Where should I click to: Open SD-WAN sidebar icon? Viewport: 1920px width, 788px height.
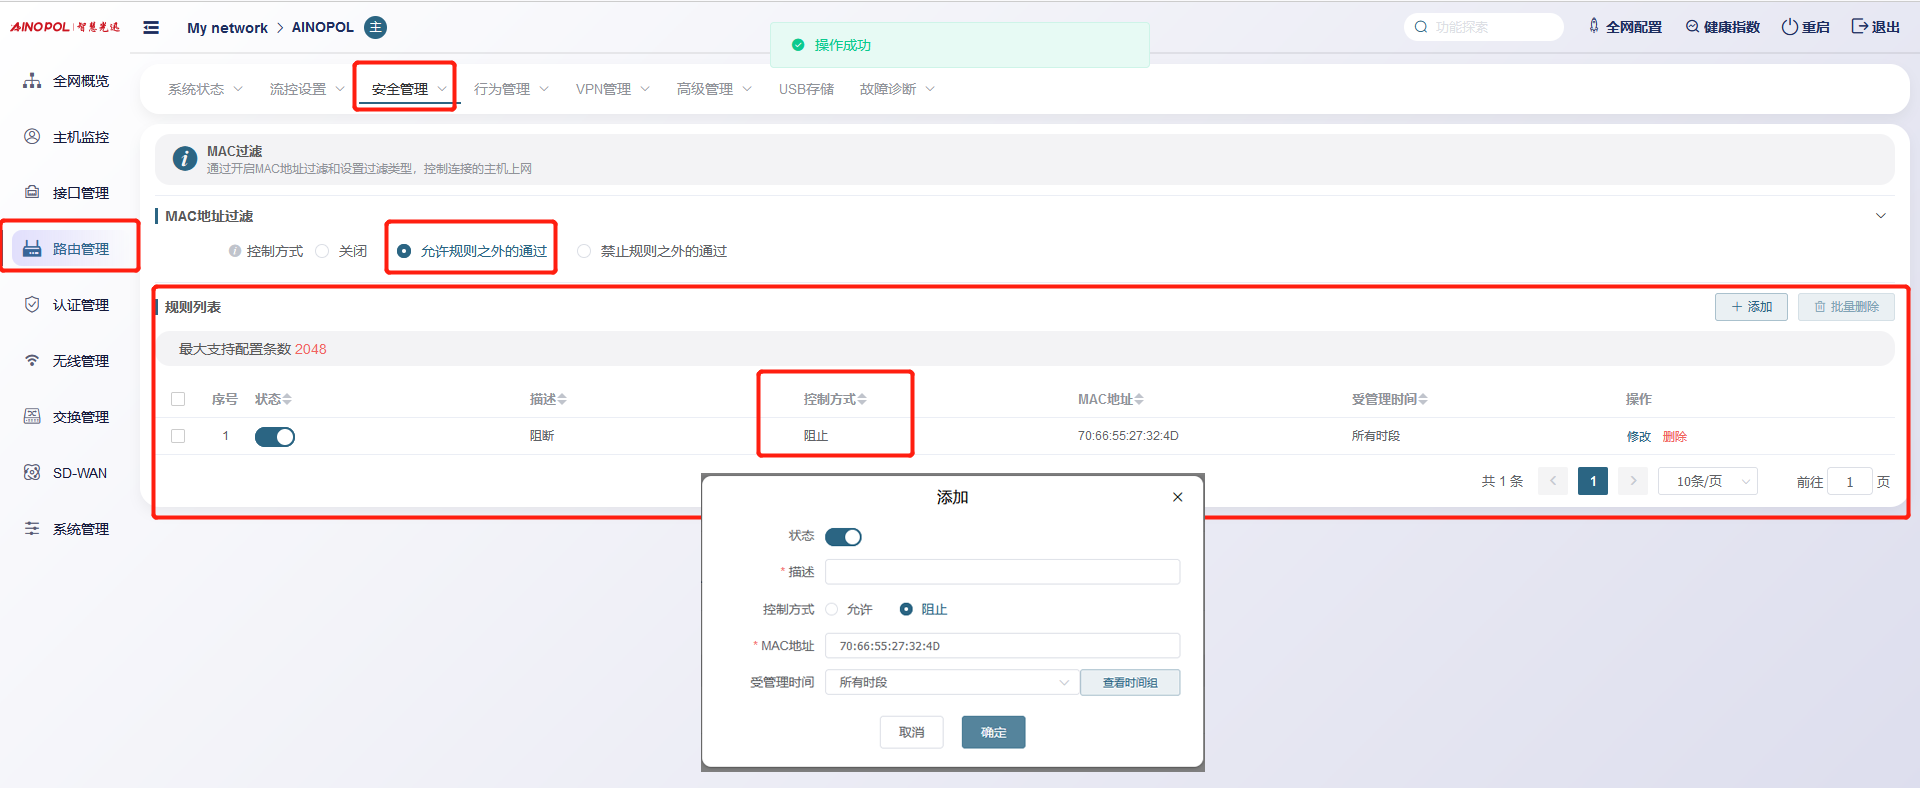click(32, 473)
